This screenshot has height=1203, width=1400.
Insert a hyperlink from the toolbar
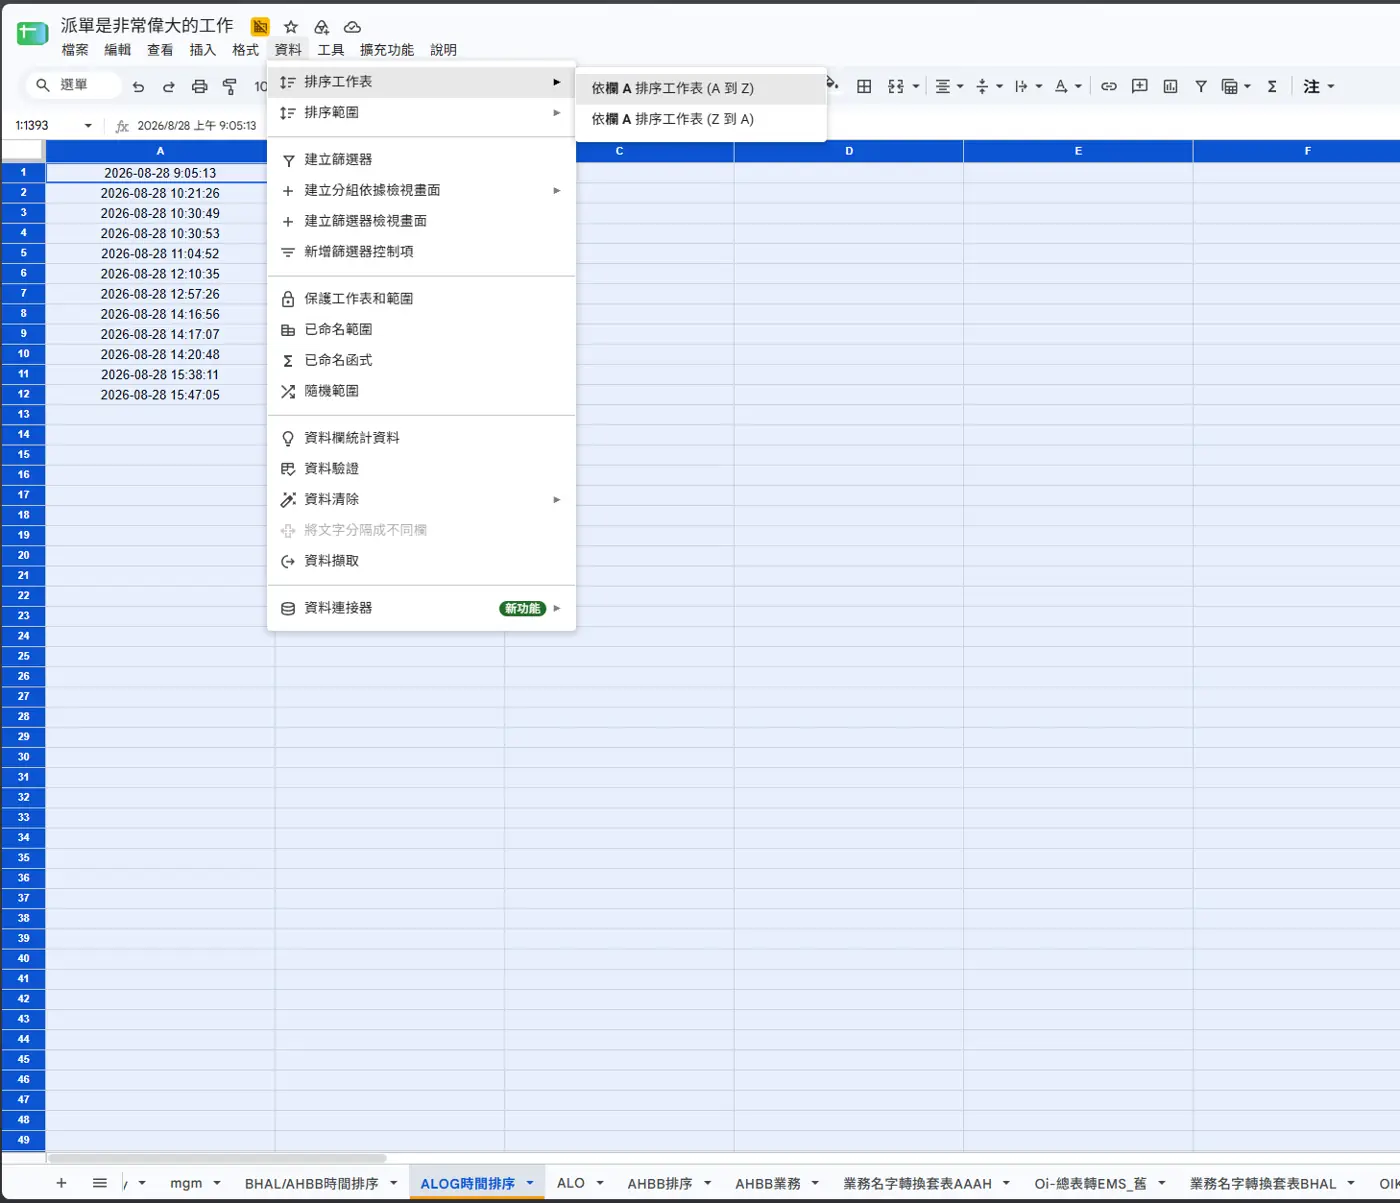point(1109,86)
